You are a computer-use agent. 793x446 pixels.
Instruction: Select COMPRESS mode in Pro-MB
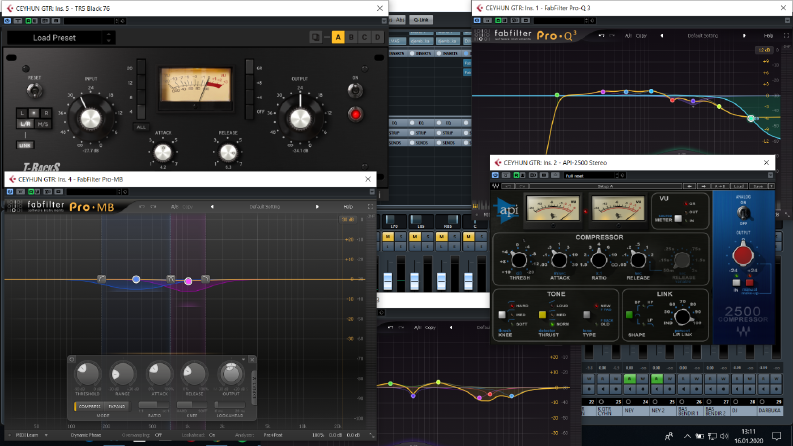(x=90, y=406)
